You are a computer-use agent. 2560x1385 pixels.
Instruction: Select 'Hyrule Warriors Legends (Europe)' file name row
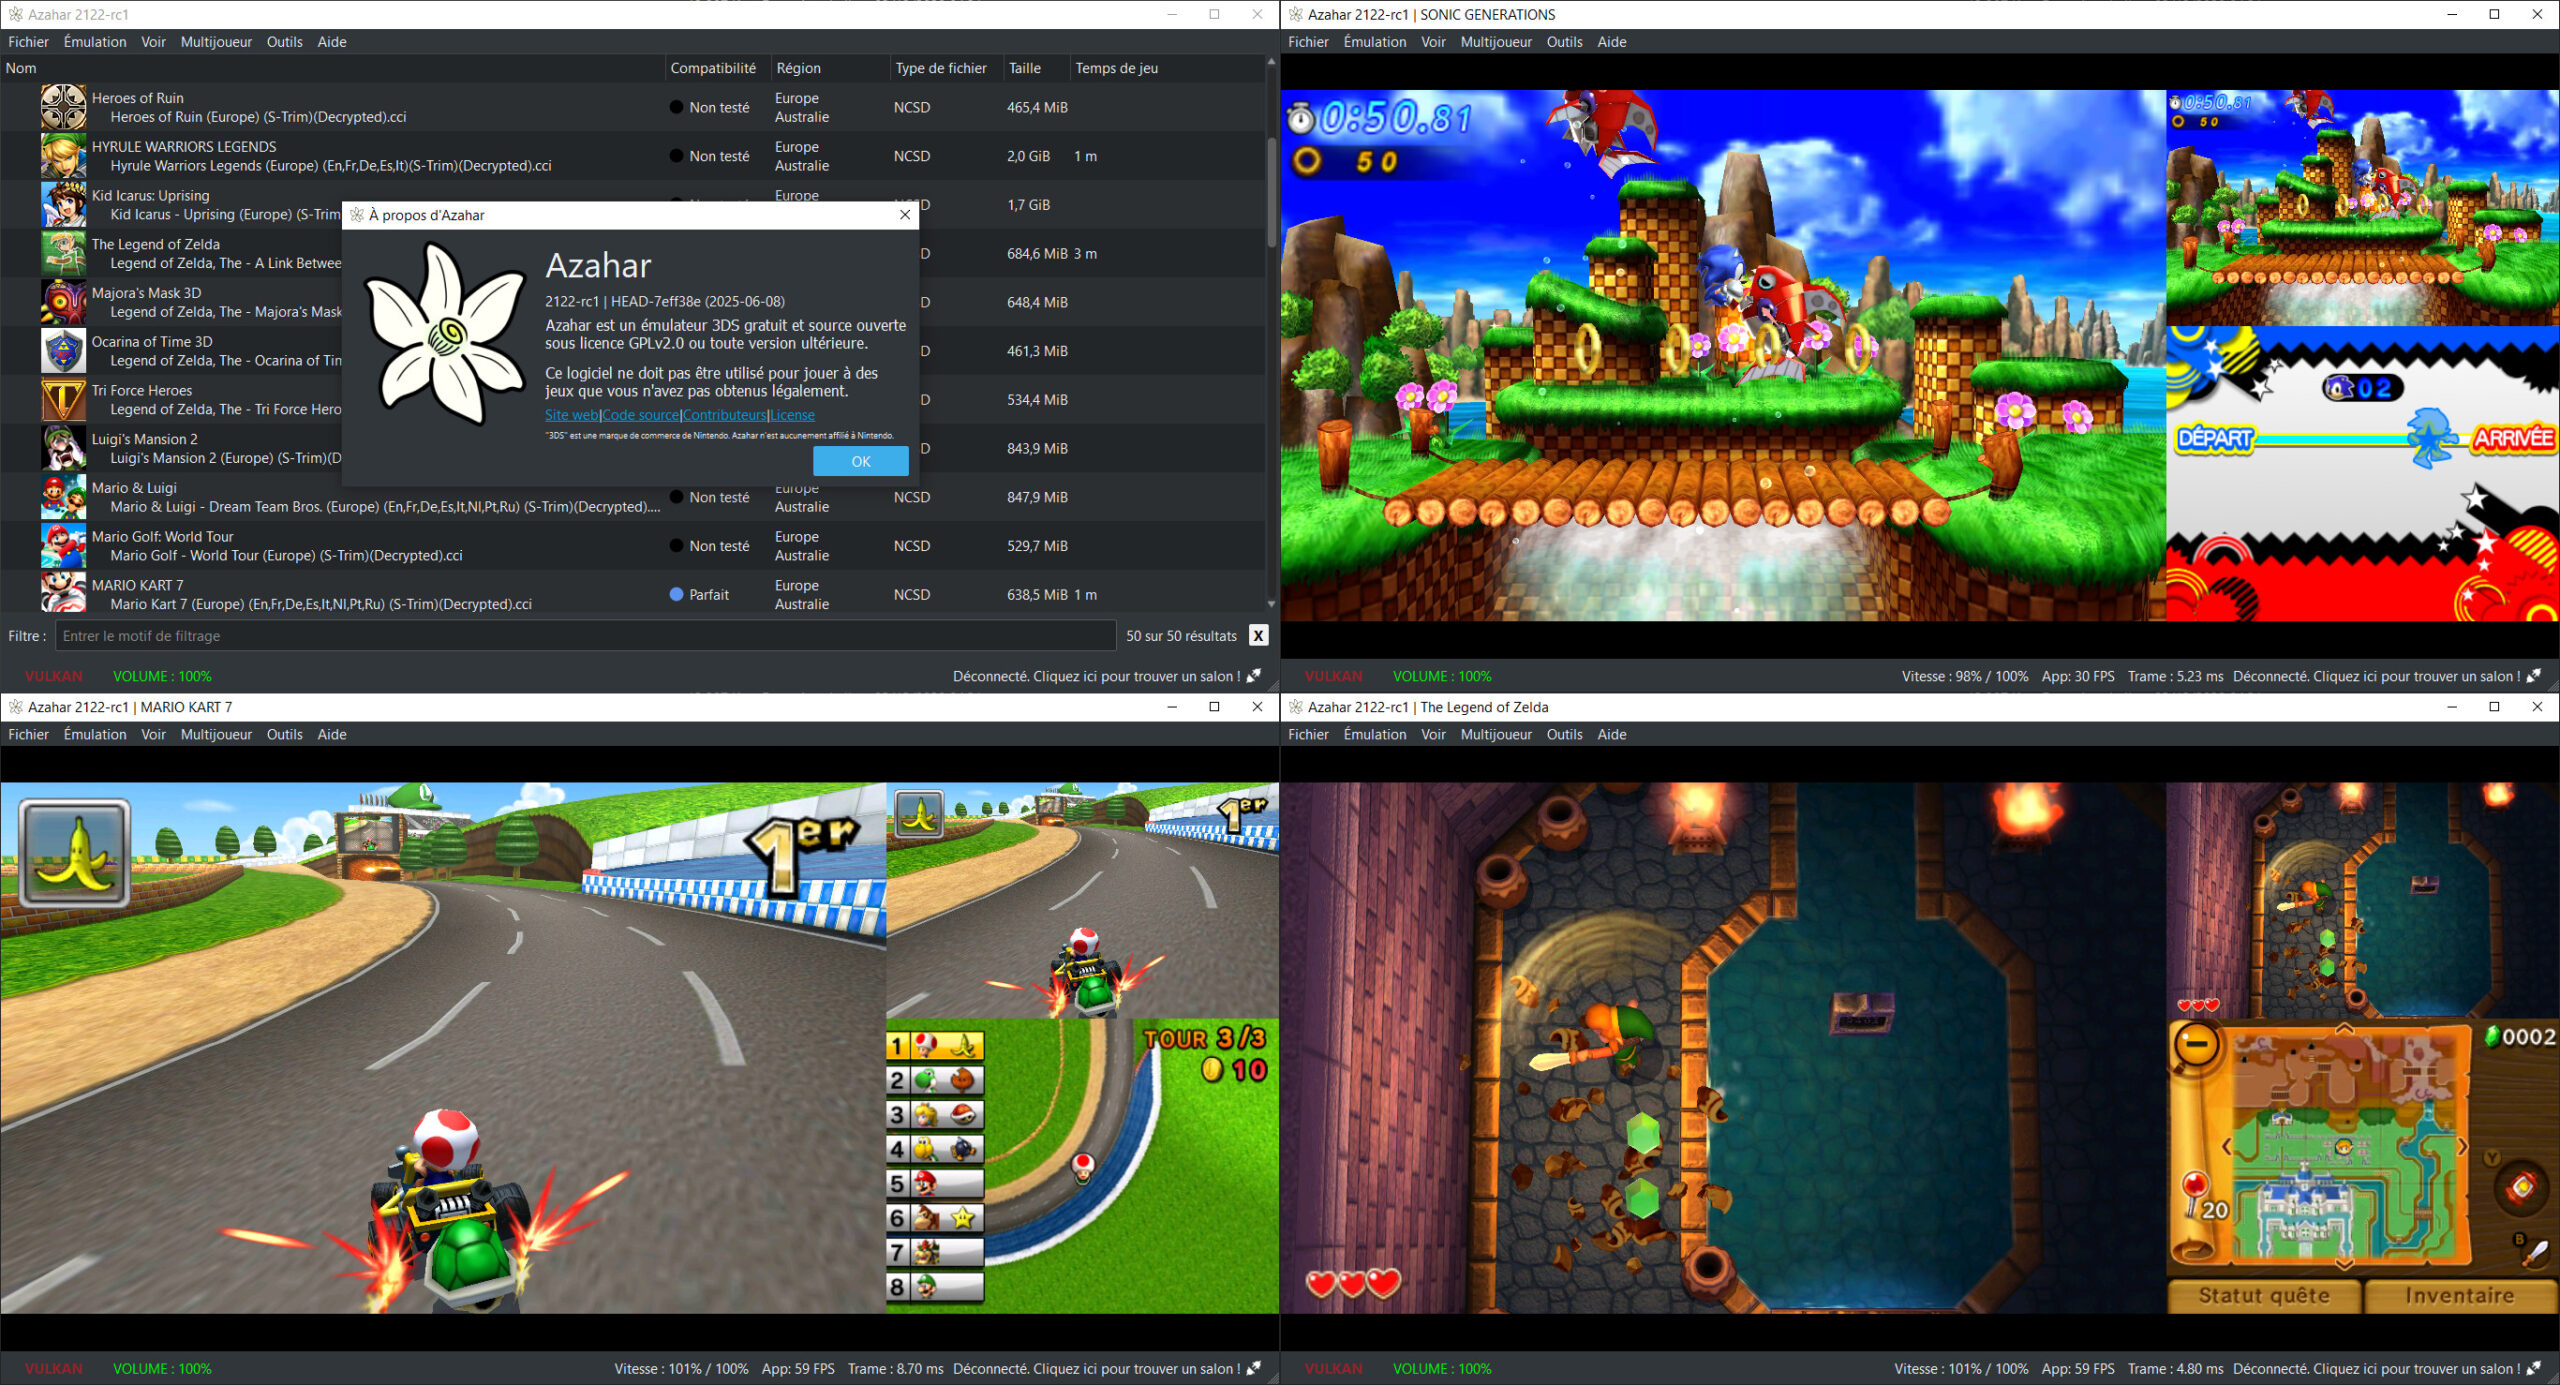[331, 166]
